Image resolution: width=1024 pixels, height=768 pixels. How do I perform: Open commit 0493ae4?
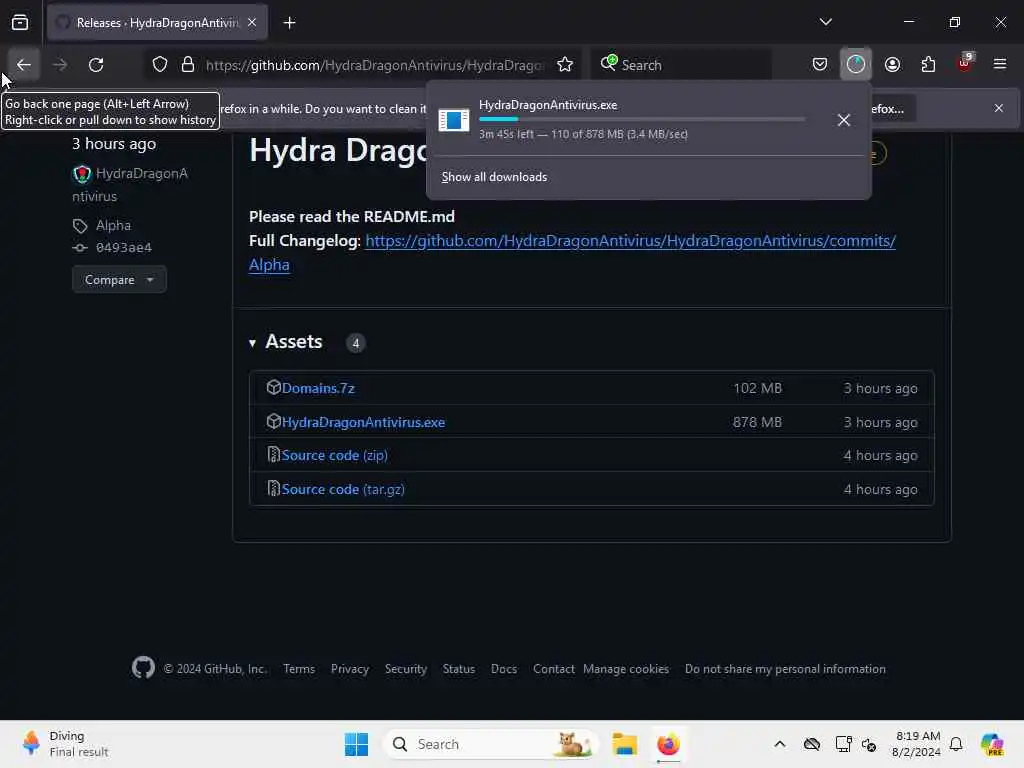click(123, 248)
